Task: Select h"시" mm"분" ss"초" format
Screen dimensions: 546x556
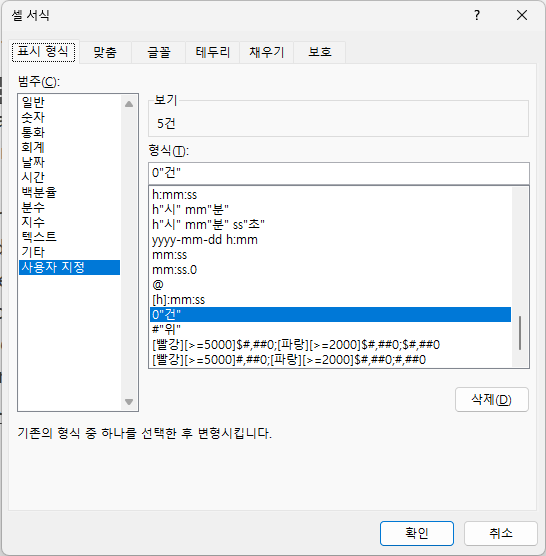Action: coord(330,224)
